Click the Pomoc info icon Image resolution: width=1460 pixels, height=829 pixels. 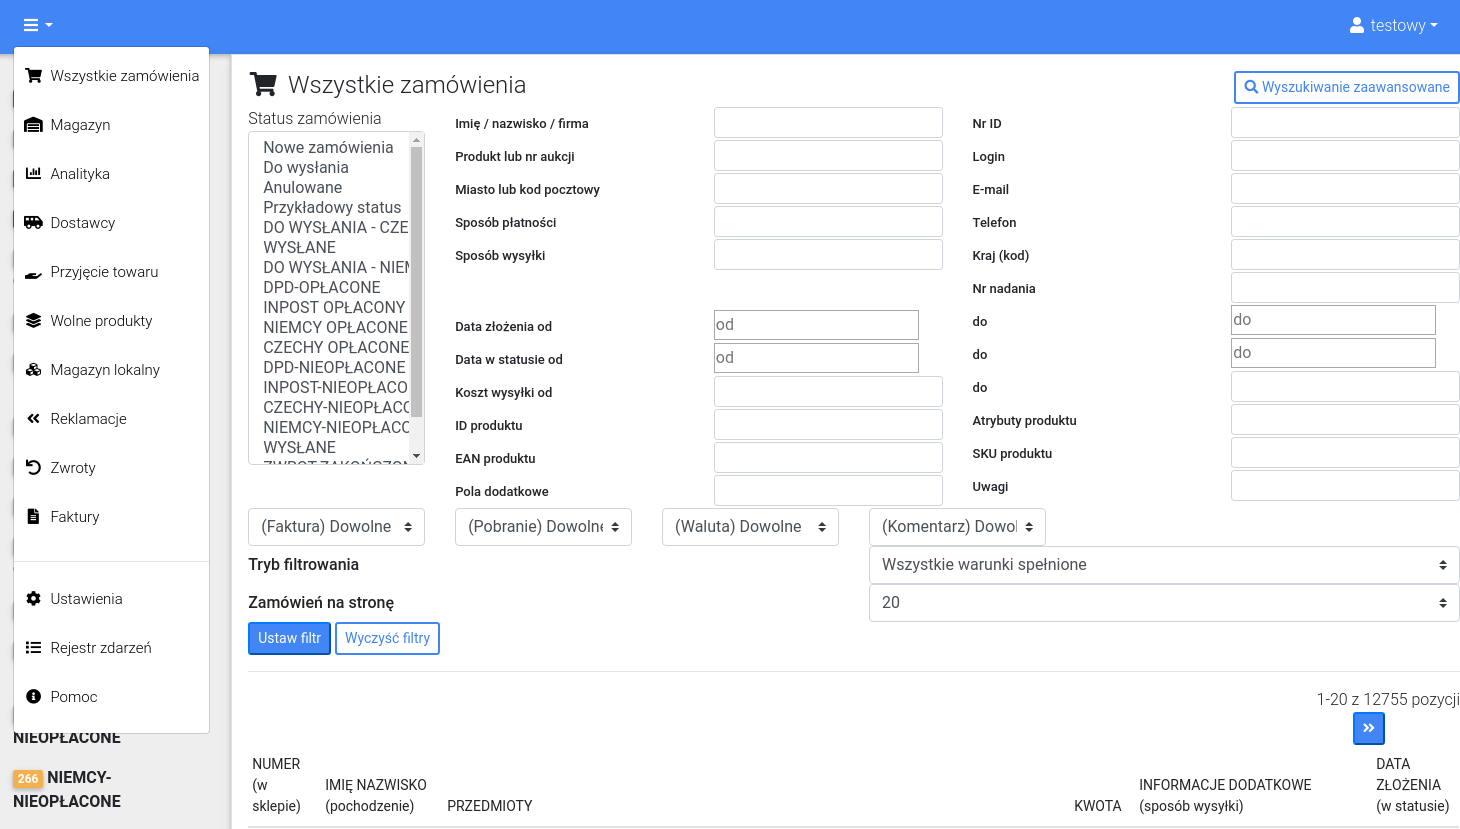33,697
